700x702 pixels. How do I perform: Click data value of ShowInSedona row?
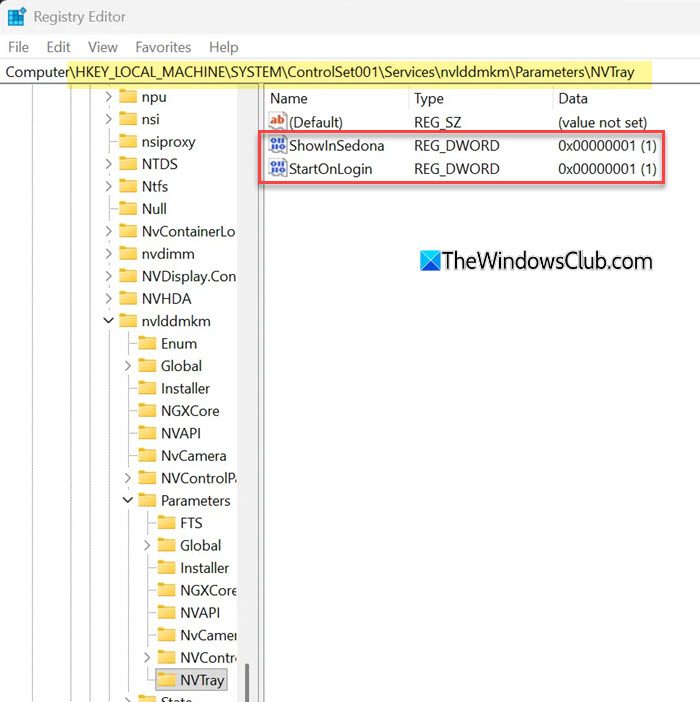point(607,146)
